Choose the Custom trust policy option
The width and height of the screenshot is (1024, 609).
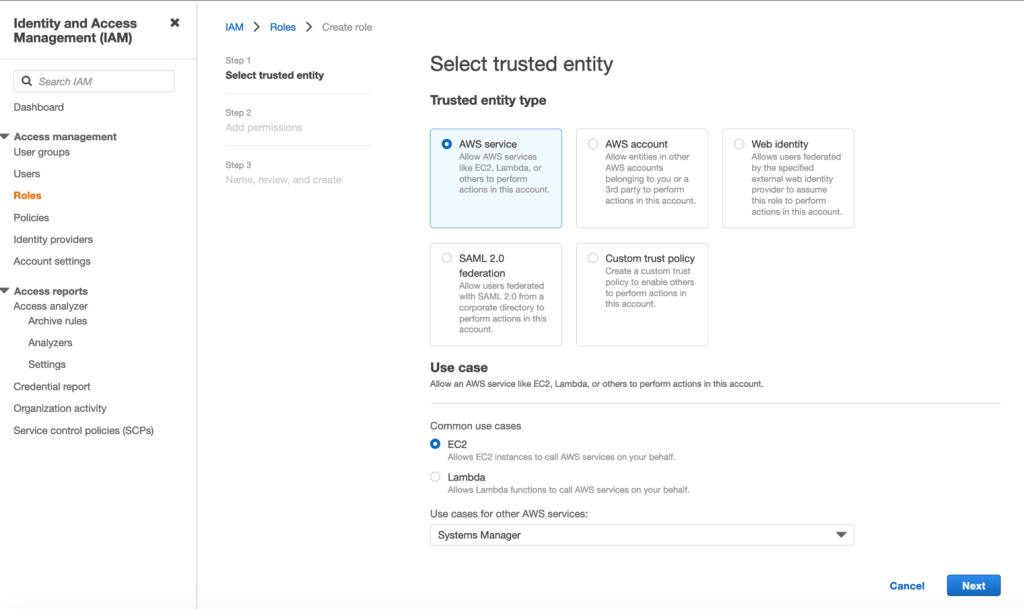coord(594,257)
